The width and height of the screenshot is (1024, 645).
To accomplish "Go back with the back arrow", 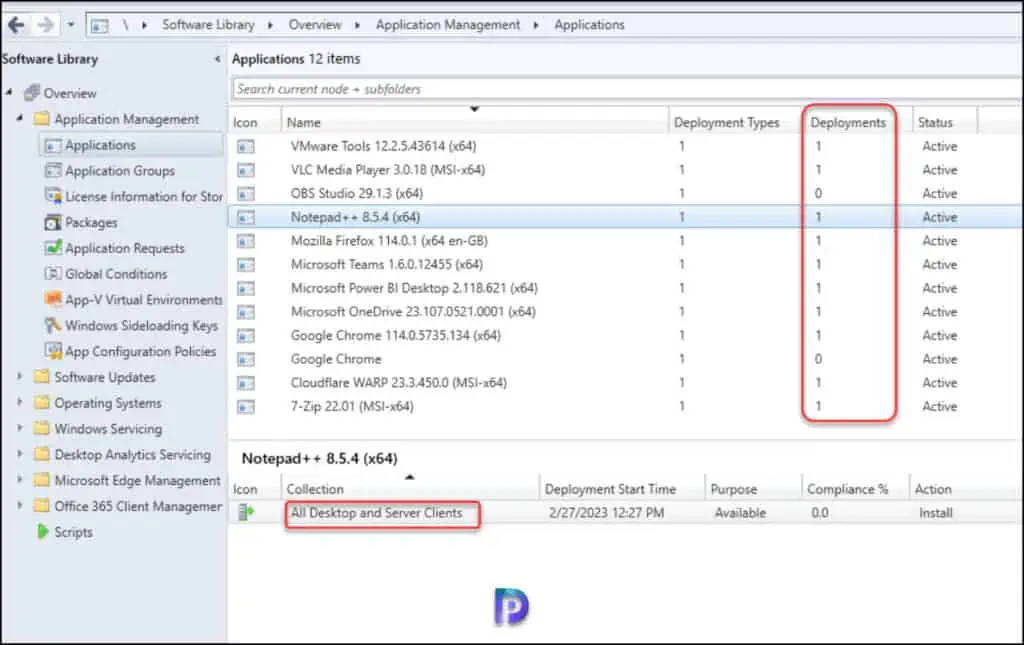I will click(x=16, y=25).
